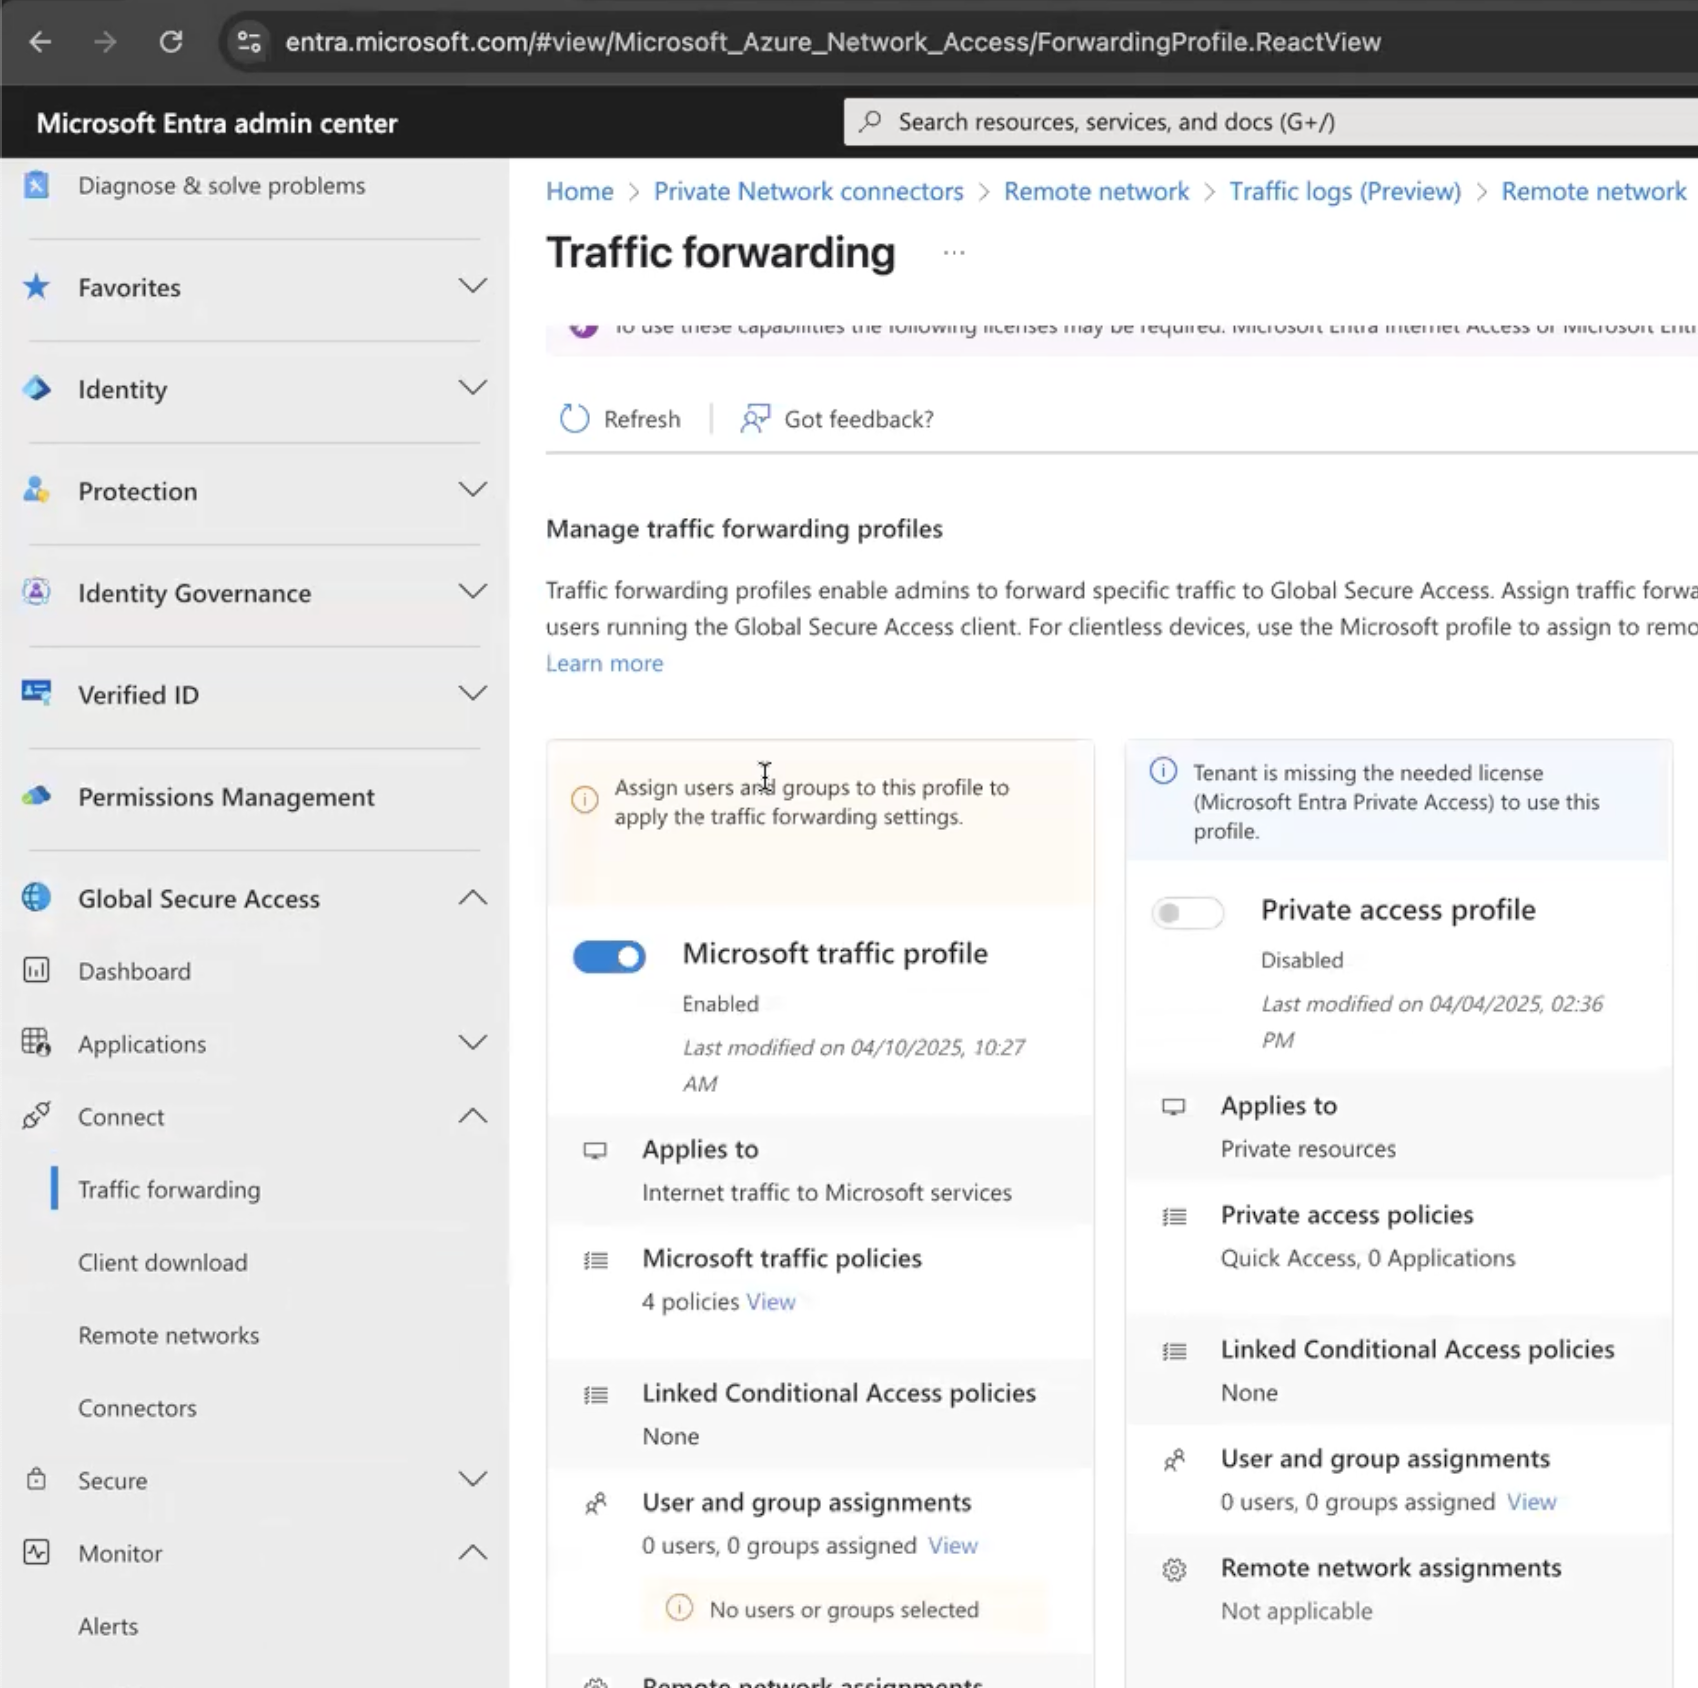Image resolution: width=1698 pixels, height=1688 pixels.
Task: View Private access user and group assignments
Action: [x=1532, y=1502]
